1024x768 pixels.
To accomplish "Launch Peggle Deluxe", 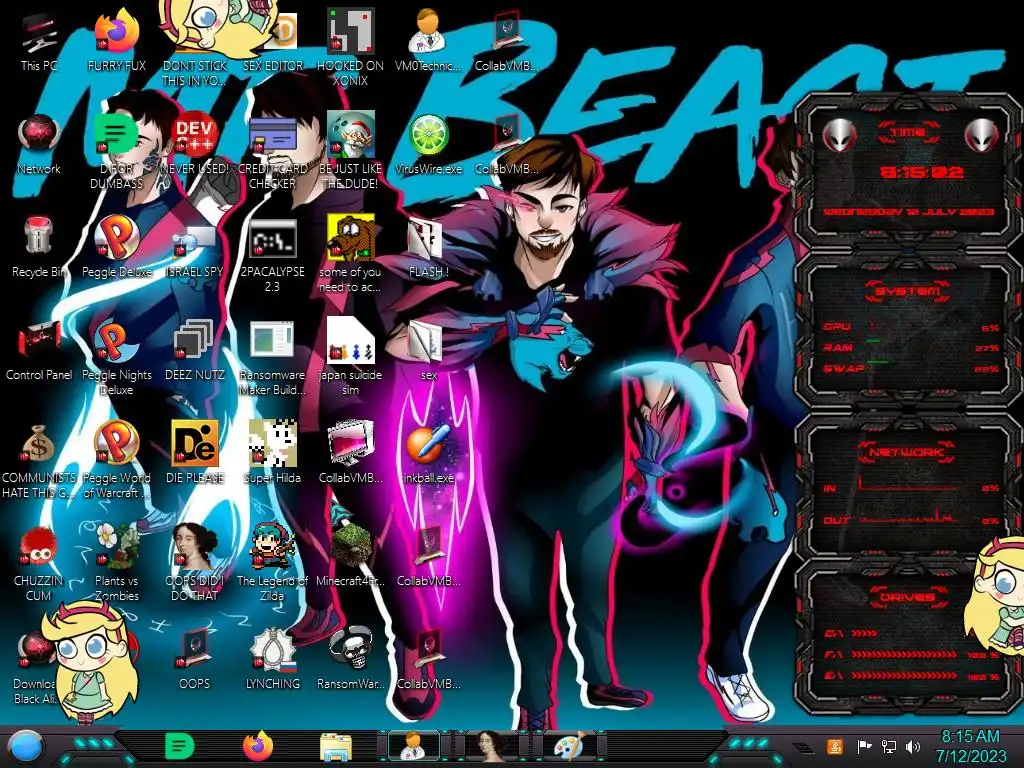I will pos(117,248).
